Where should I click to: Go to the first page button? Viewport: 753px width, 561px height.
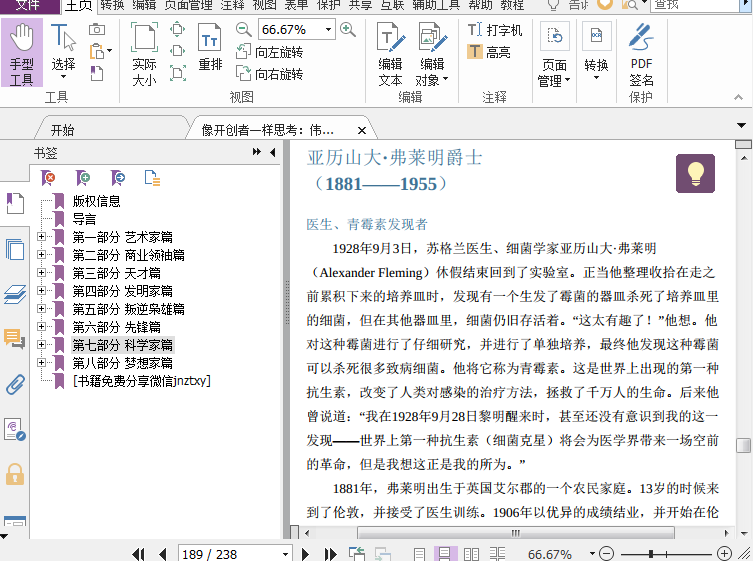pos(138,554)
